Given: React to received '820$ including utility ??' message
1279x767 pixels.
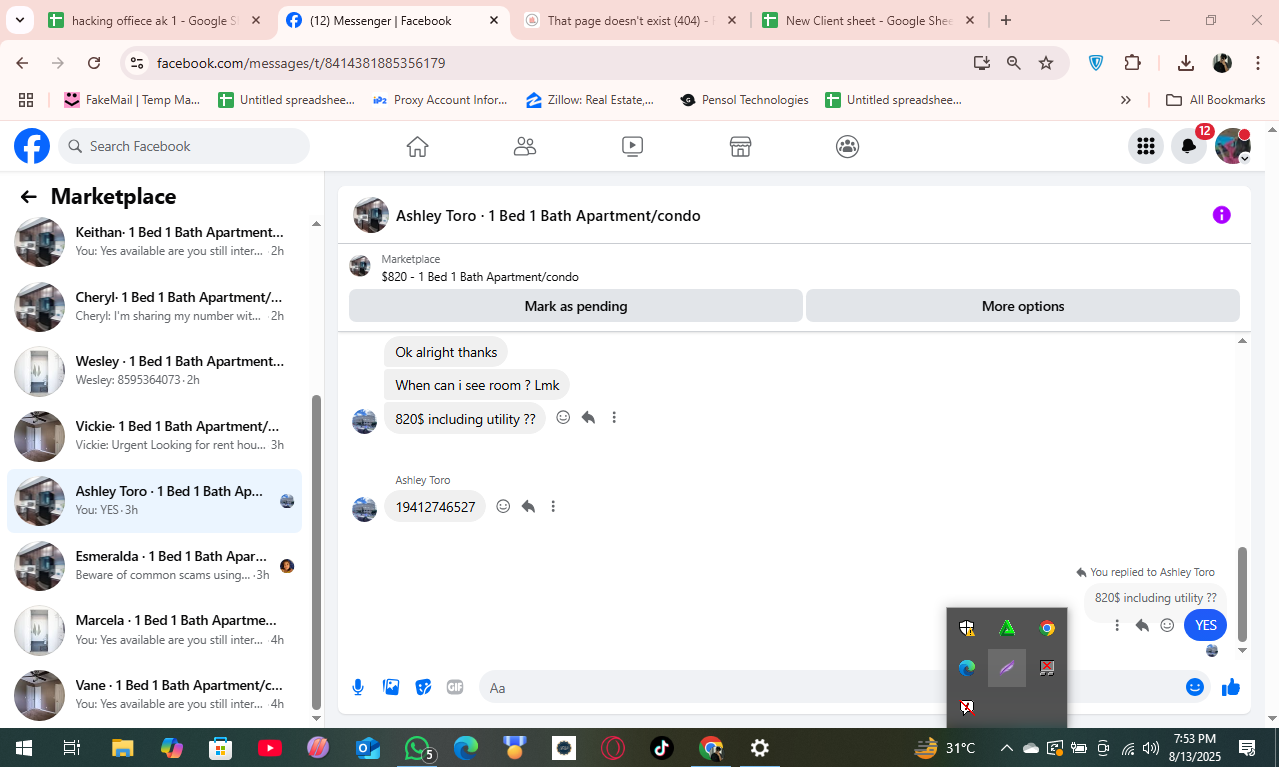Looking at the screenshot, I should [563, 418].
